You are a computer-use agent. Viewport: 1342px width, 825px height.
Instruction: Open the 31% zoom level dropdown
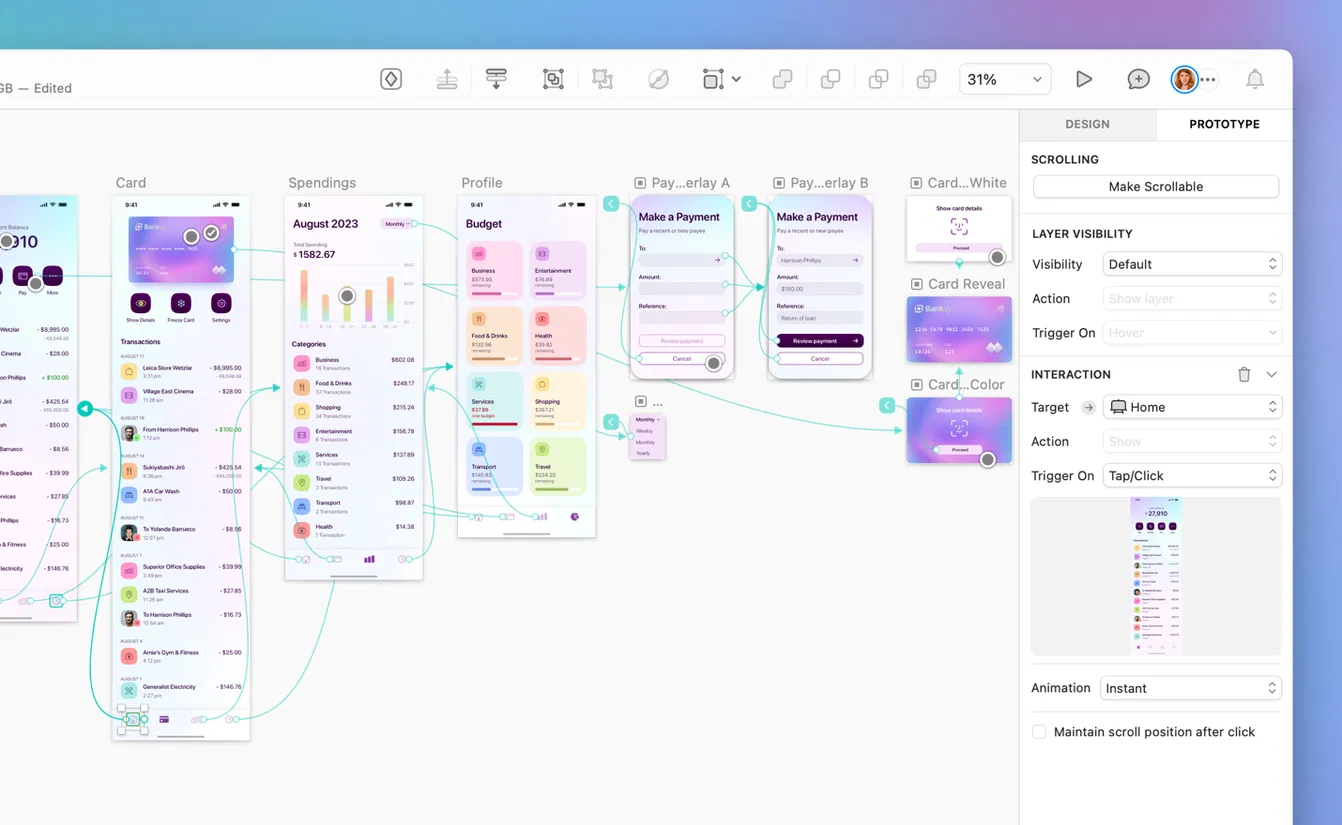pyautogui.click(x=1004, y=78)
